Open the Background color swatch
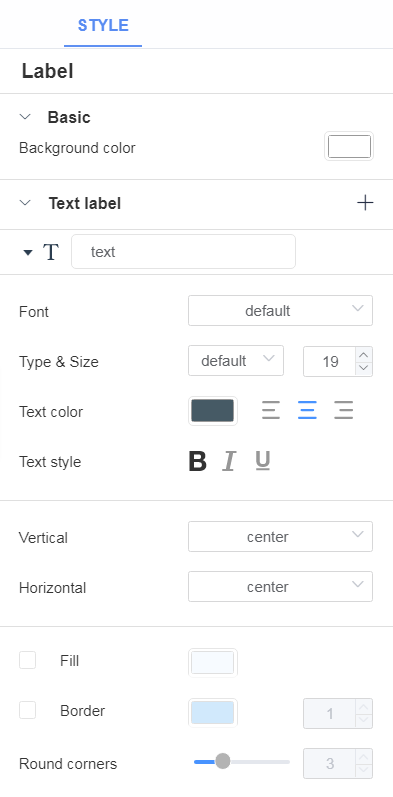 point(349,147)
